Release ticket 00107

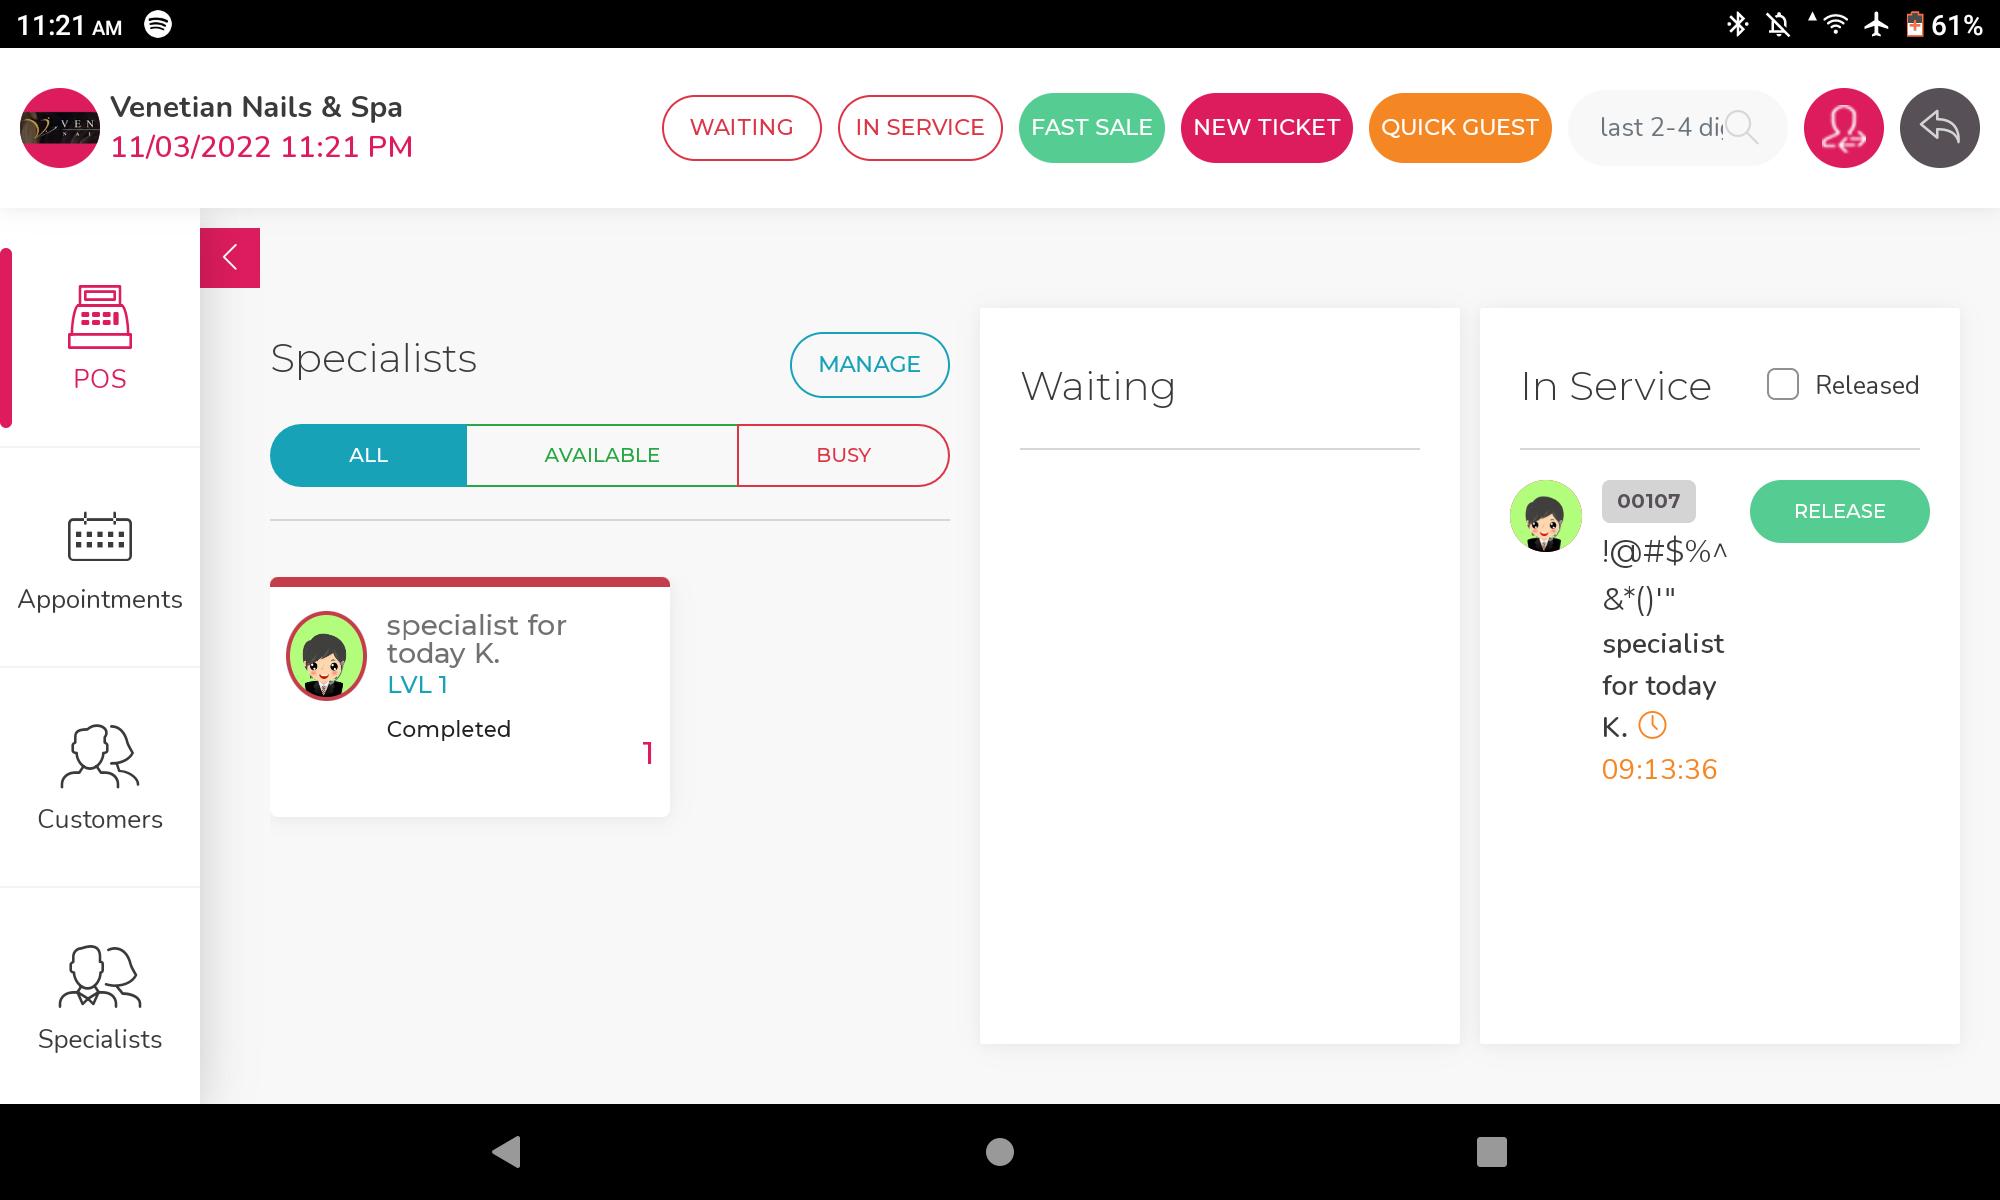coord(1840,511)
